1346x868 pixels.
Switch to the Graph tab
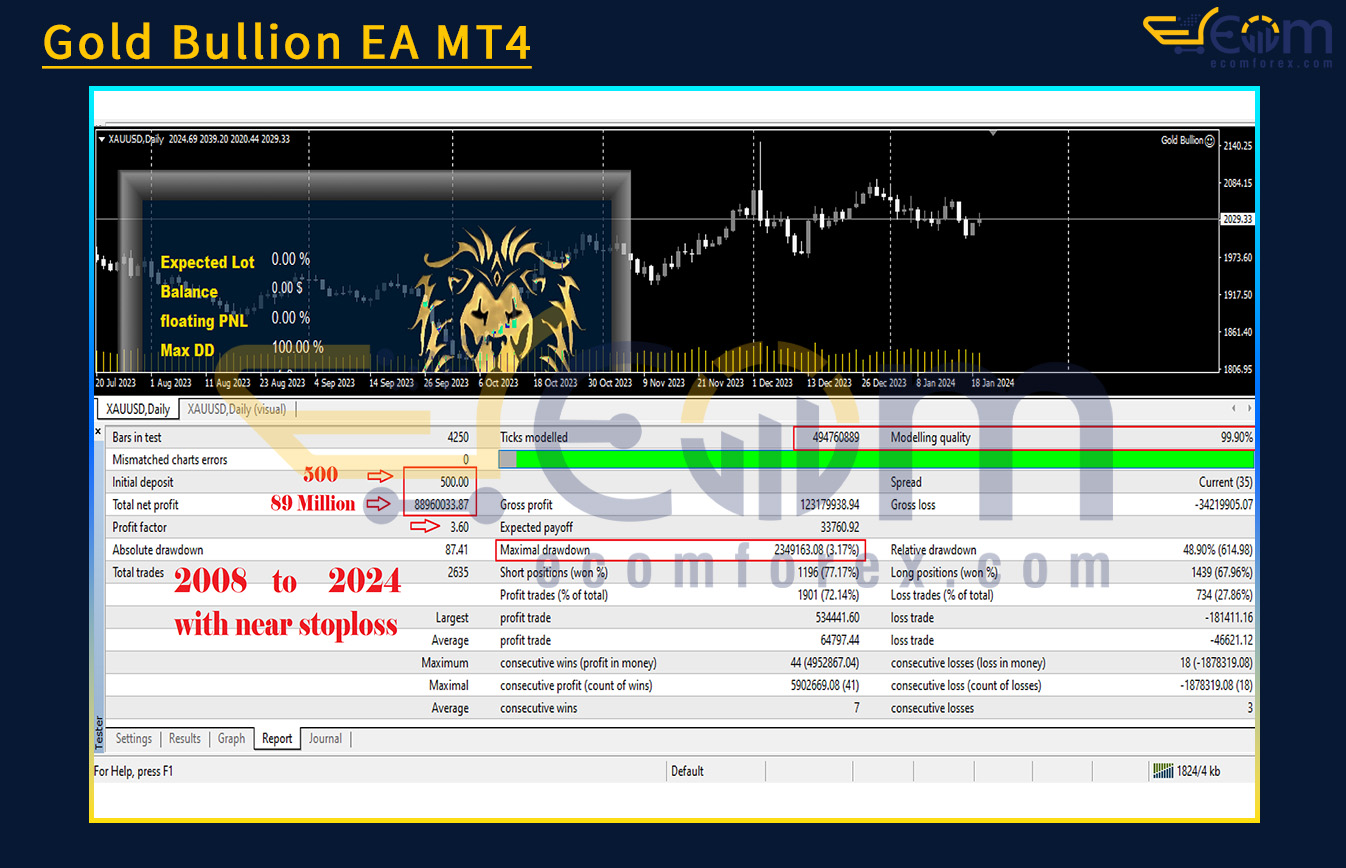pos(231,739)
